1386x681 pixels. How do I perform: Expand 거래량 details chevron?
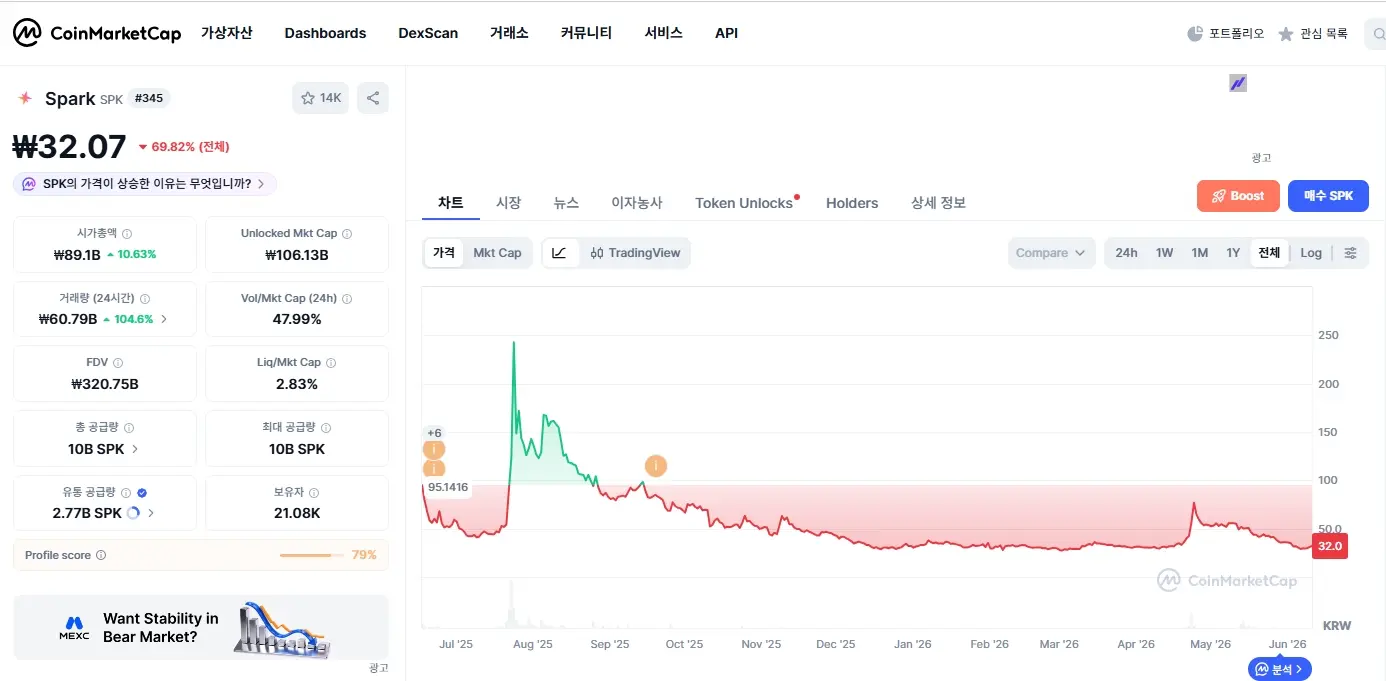[x=164, y=319]
